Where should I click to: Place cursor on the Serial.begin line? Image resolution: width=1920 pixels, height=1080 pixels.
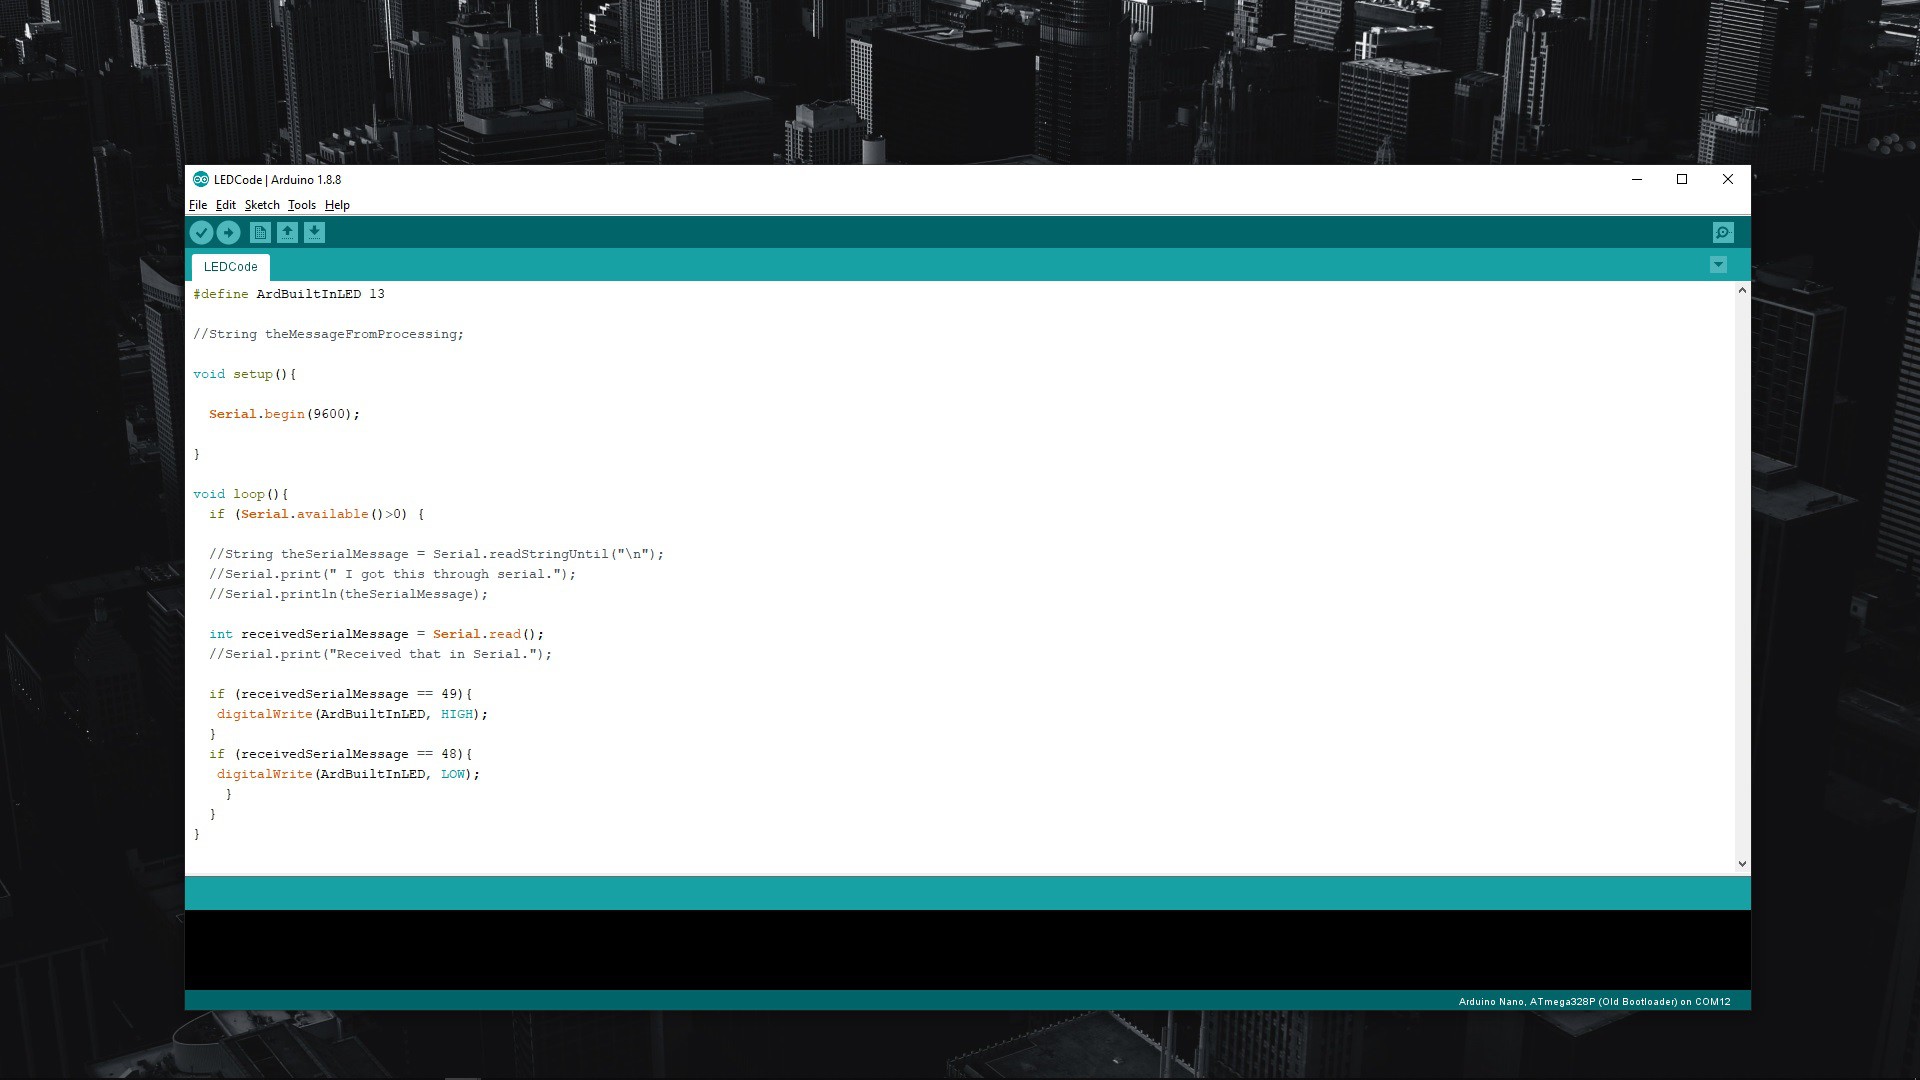pos(283,413)
